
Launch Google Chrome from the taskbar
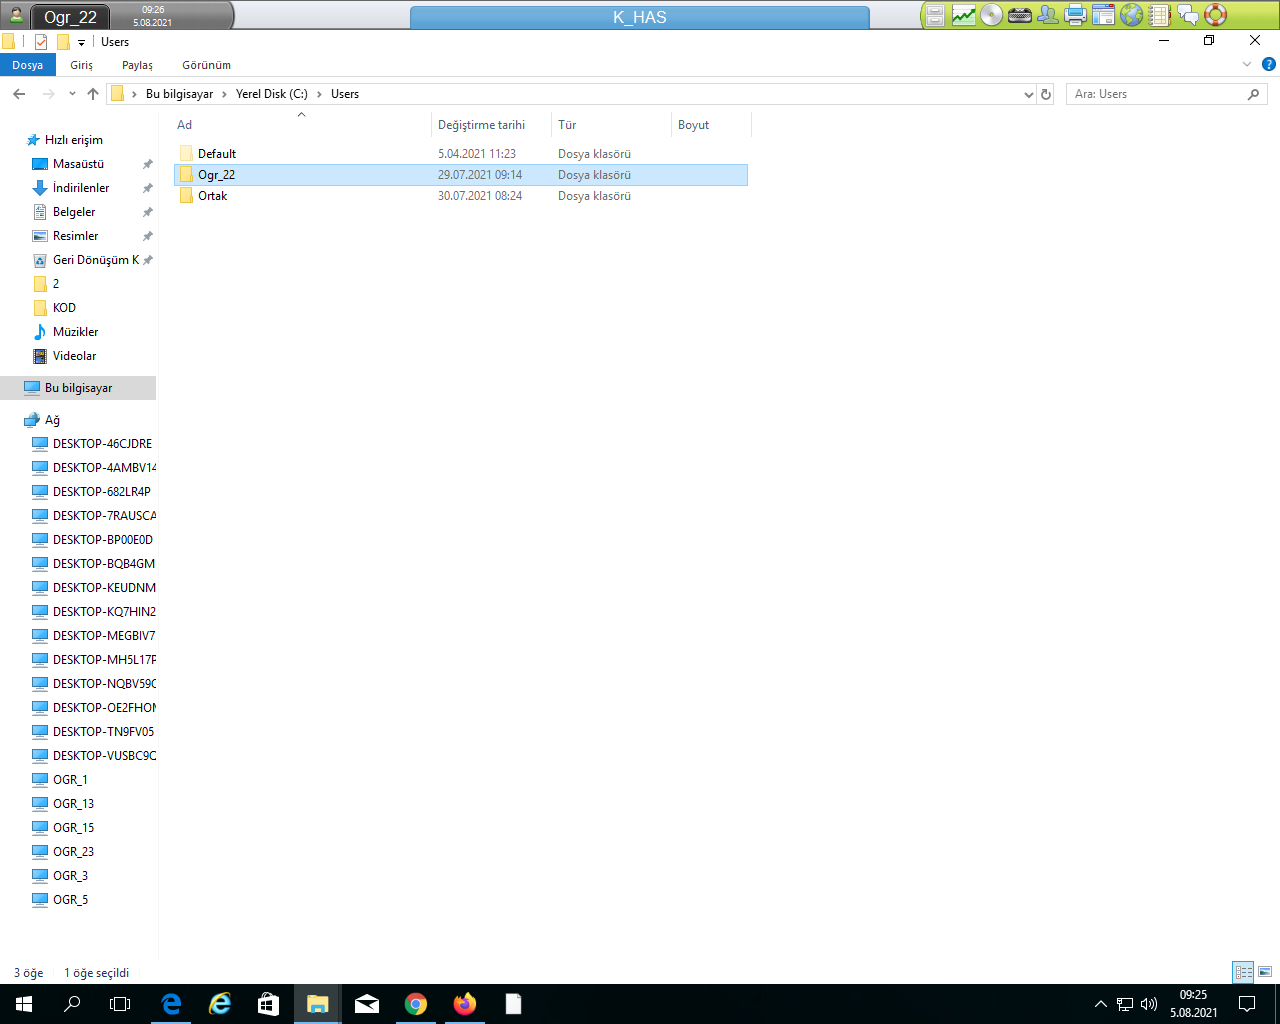tap(416, 1004)
